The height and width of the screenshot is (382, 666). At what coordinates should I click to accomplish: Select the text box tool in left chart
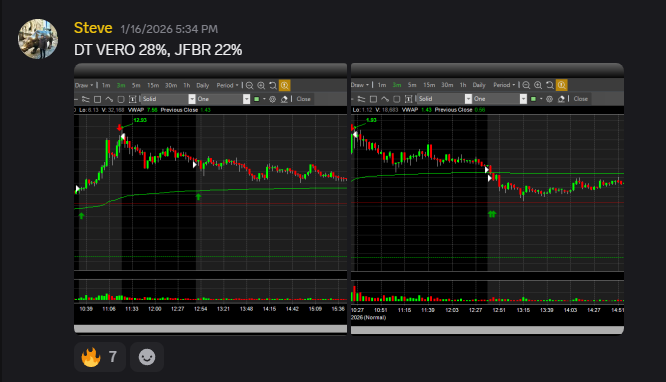tap(133, 99)
